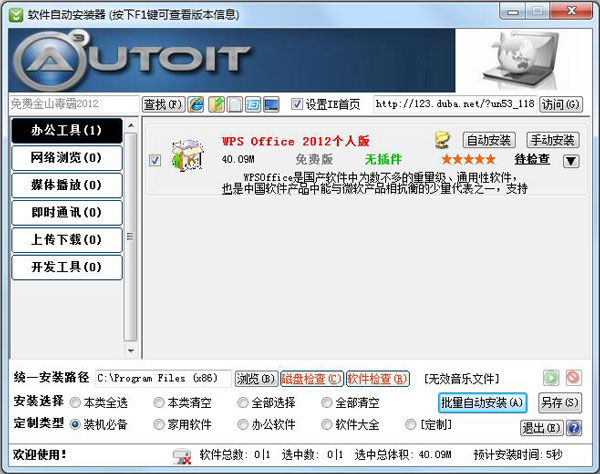600x474 pixels.
Task: Select the 装机必备 radio button
Action: coord(75,425)
